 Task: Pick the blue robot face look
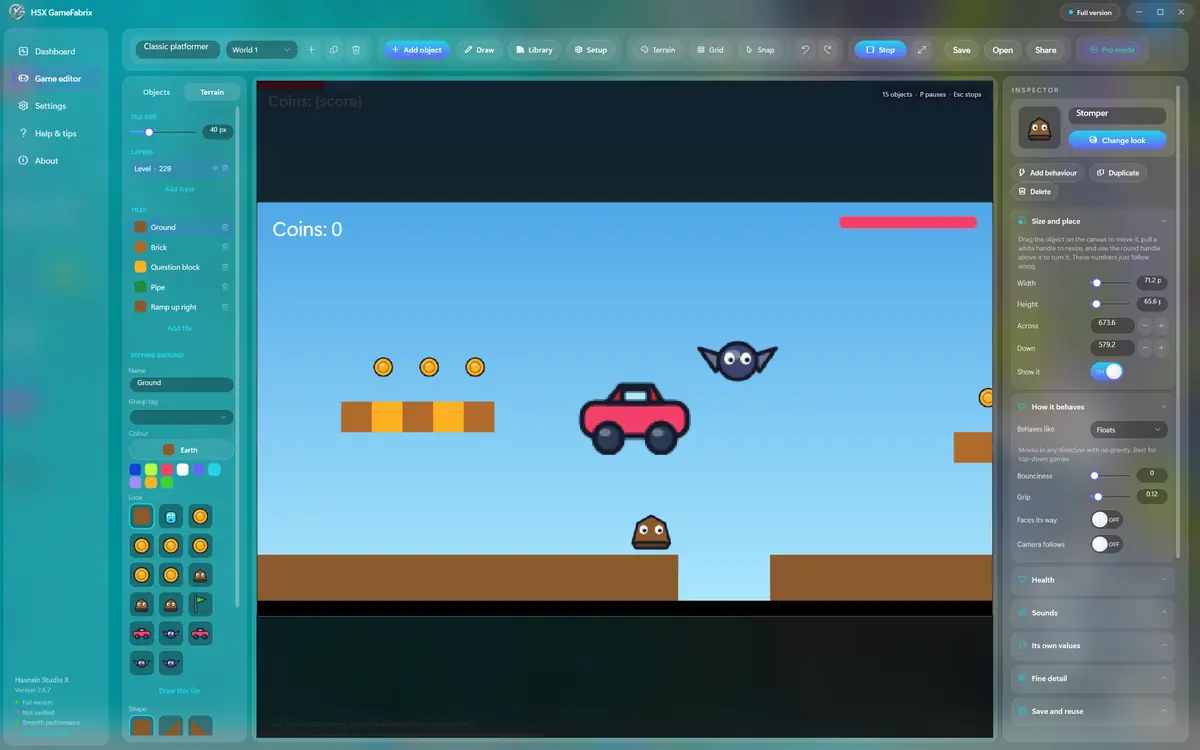pyautogui.click(x=171, y=516)
